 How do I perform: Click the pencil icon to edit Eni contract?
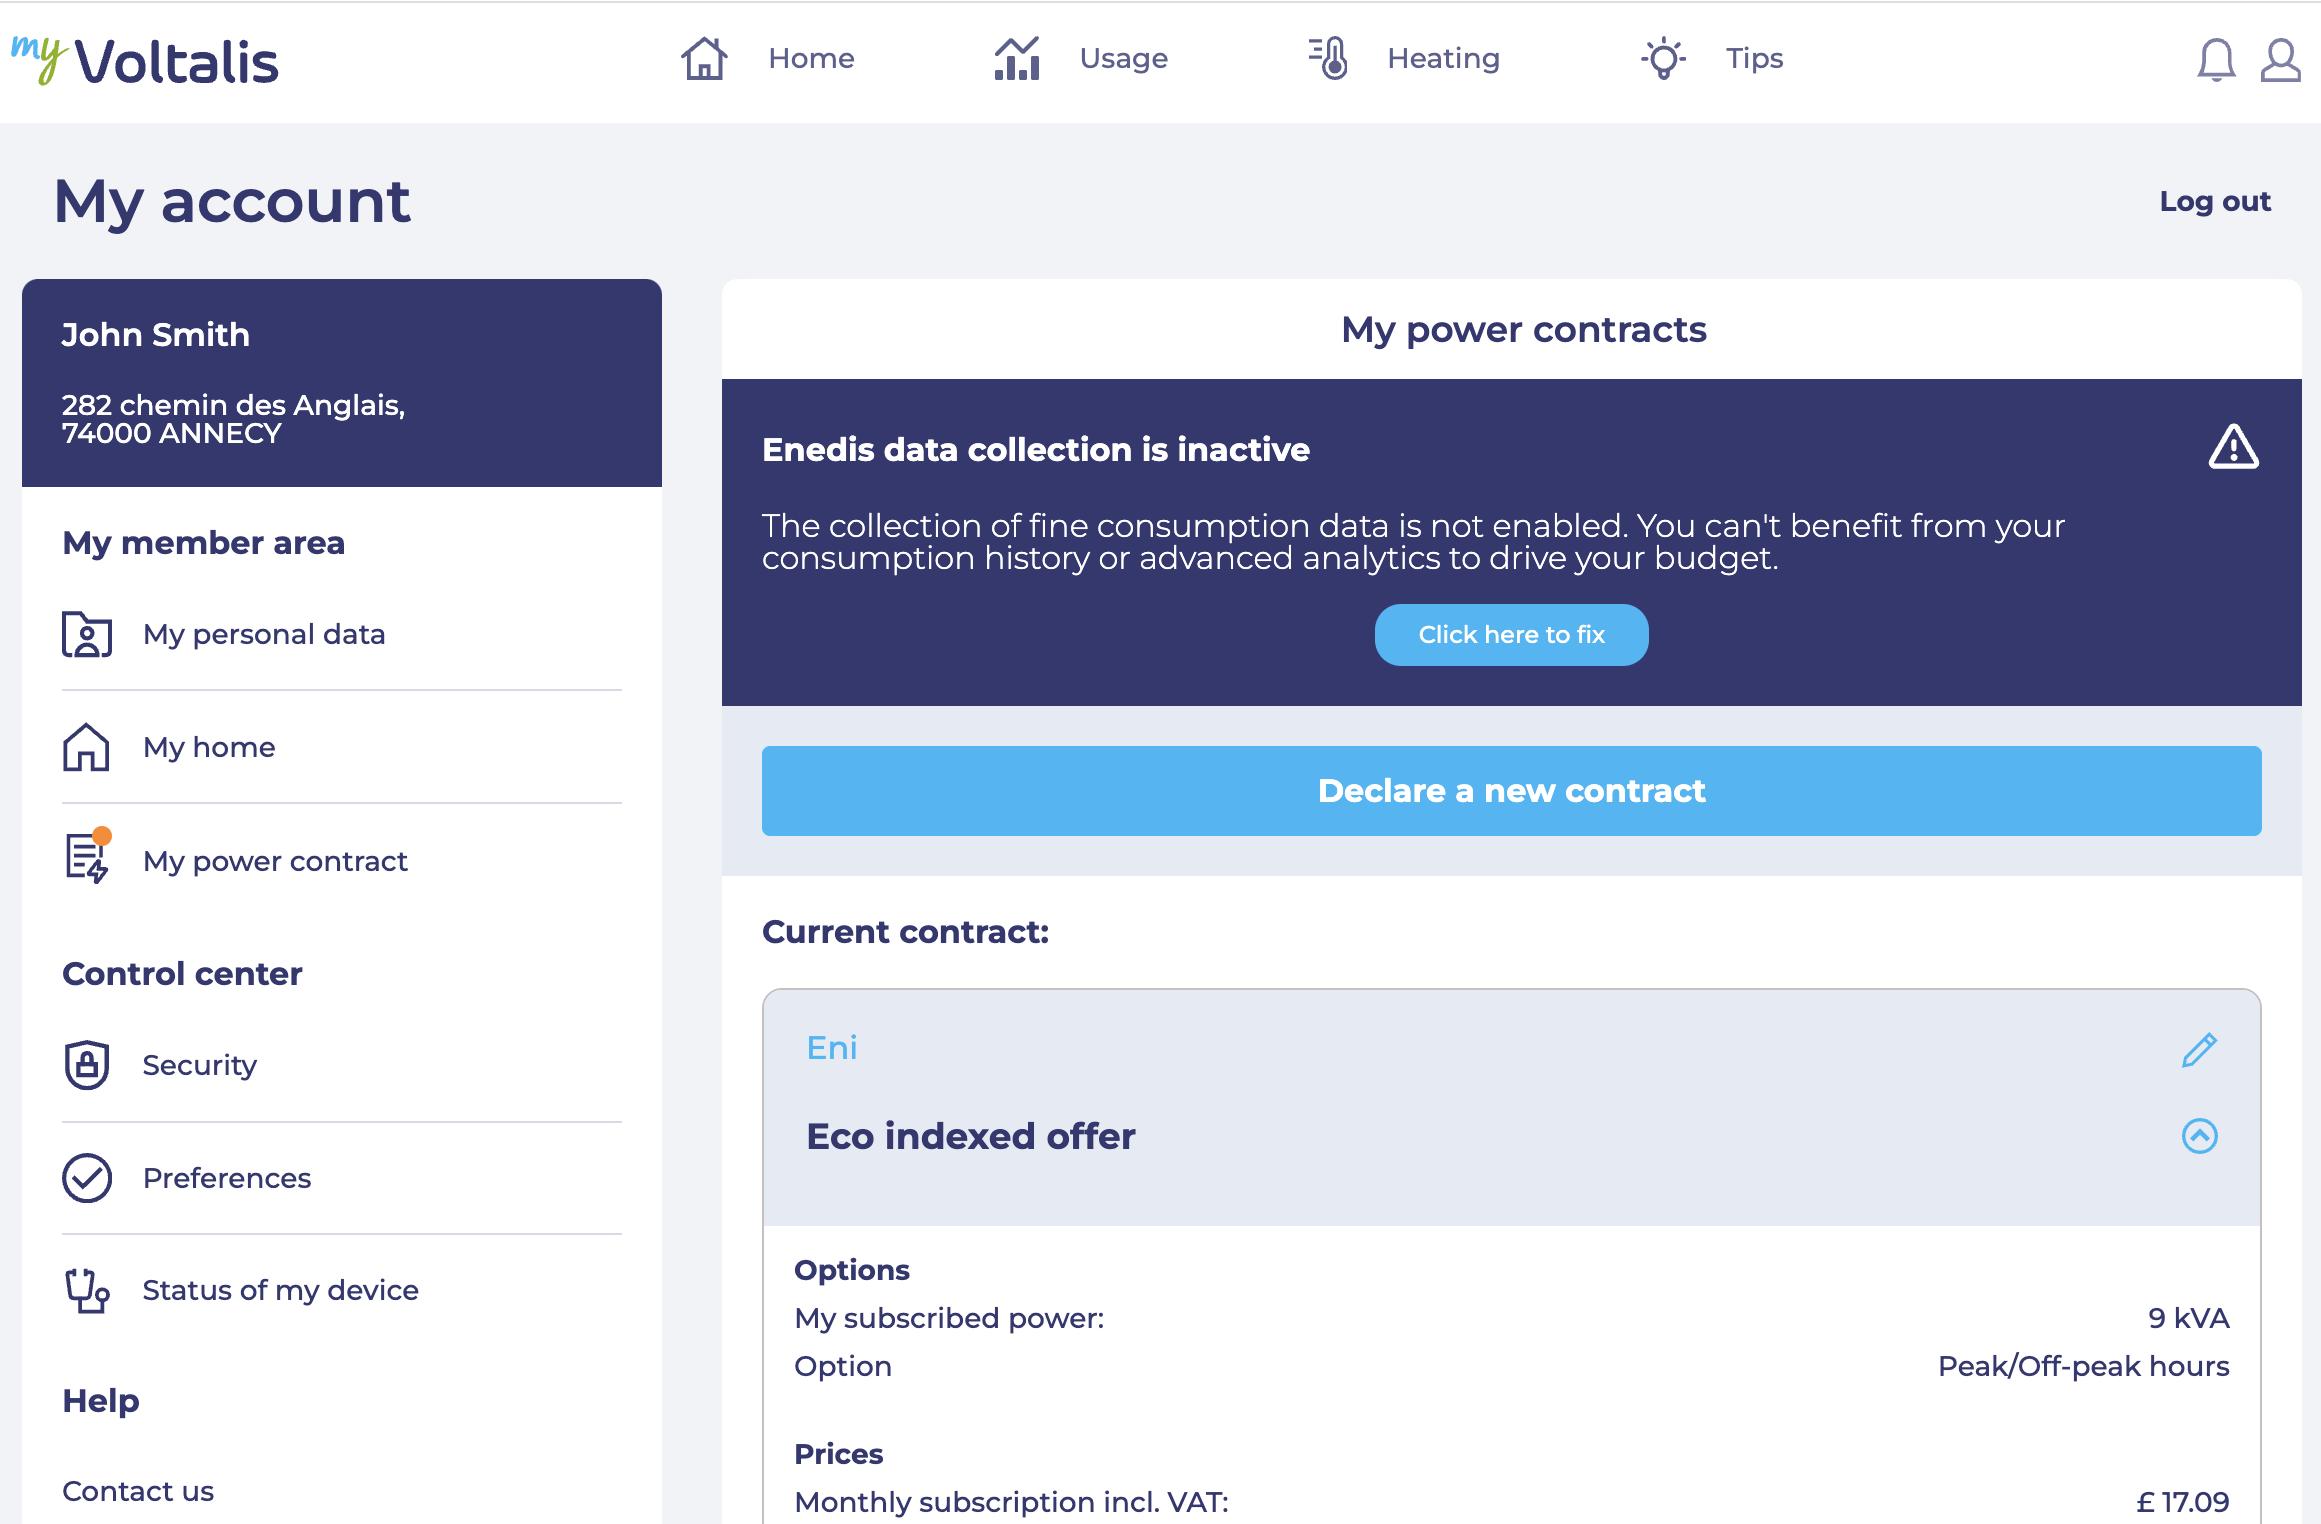(x=2199, y=1049)
